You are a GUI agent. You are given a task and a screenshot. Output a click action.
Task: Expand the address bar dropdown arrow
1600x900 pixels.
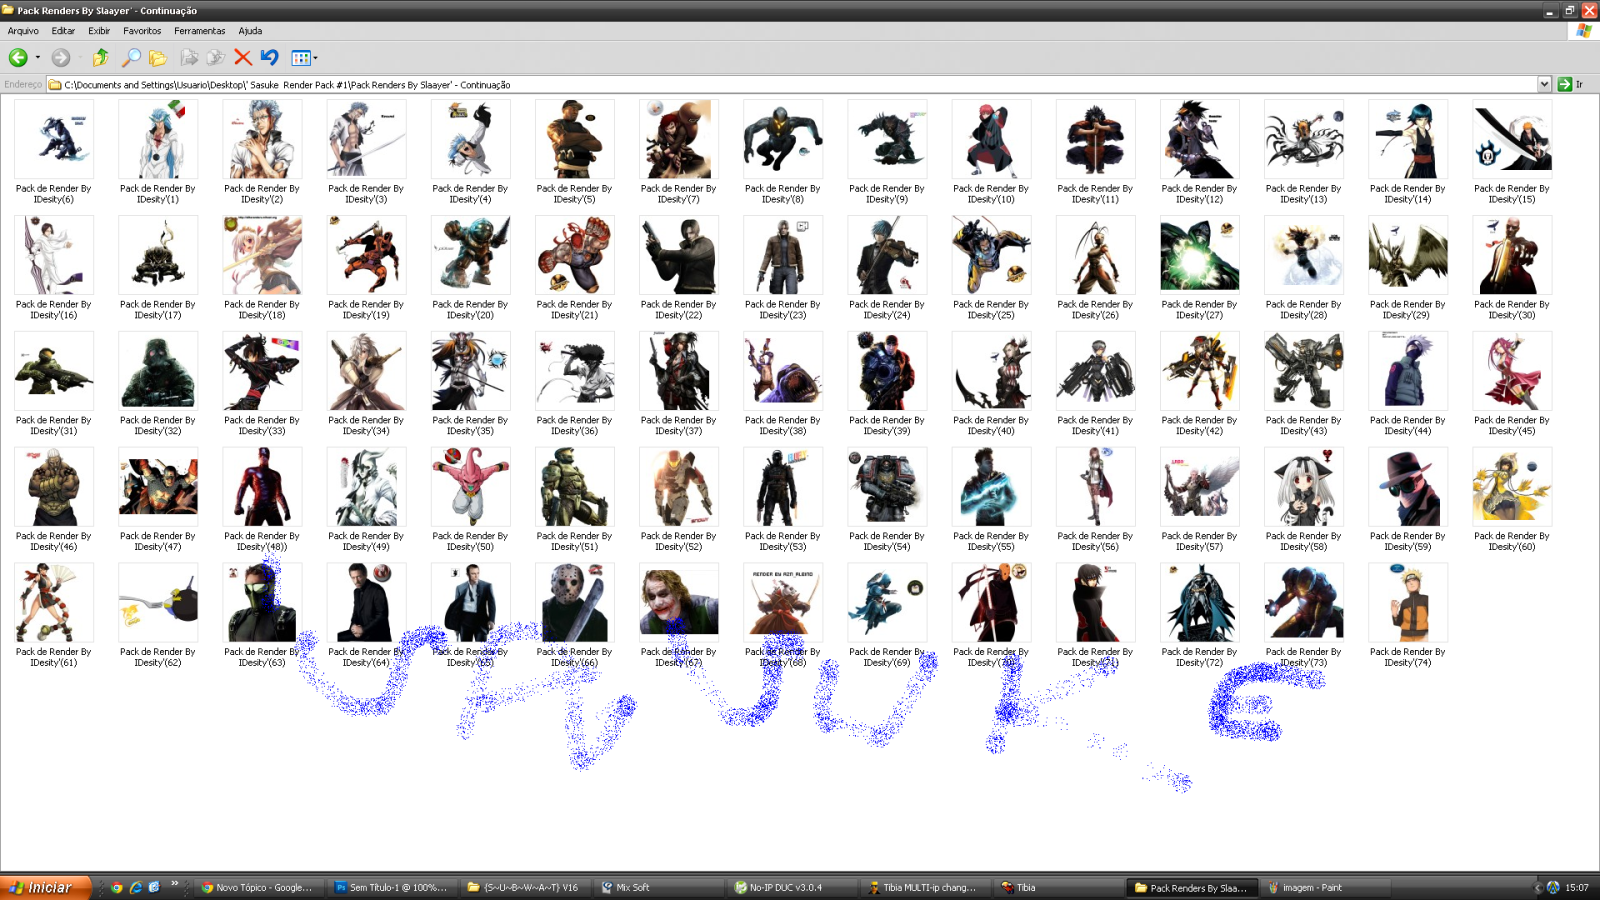[1544, 84]
